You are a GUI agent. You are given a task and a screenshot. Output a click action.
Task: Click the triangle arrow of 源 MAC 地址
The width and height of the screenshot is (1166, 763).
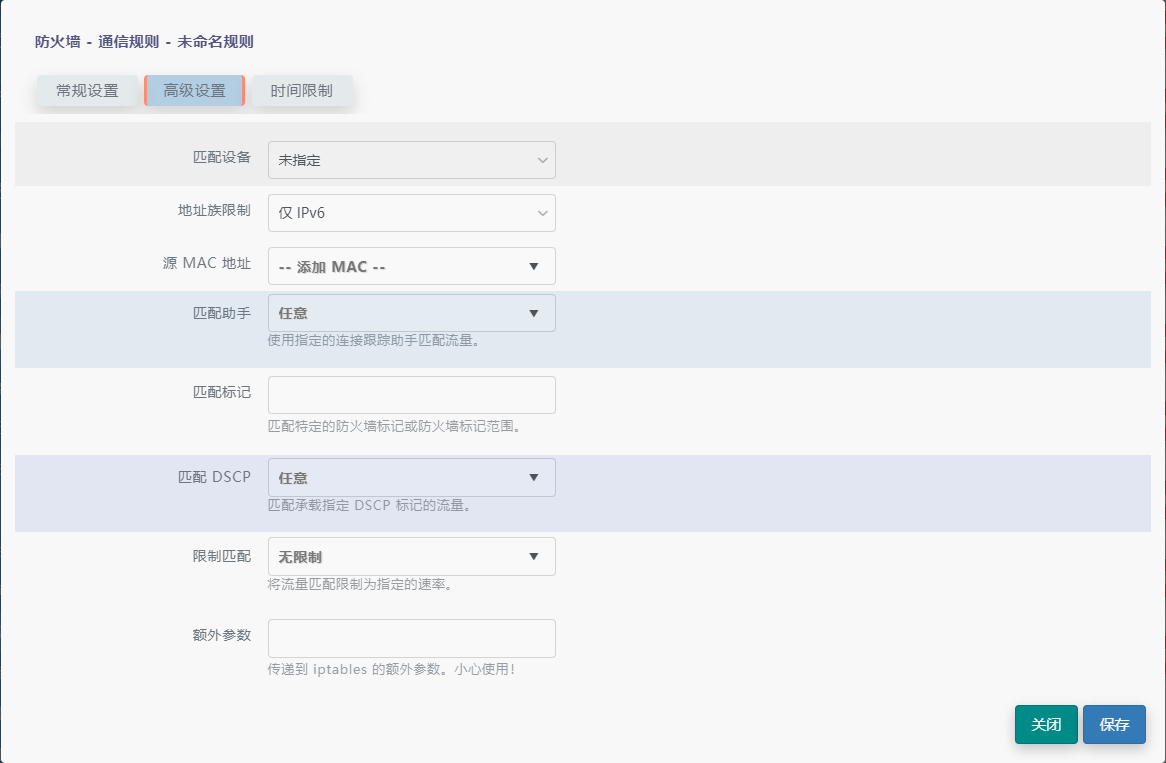(x=533, y=267)
